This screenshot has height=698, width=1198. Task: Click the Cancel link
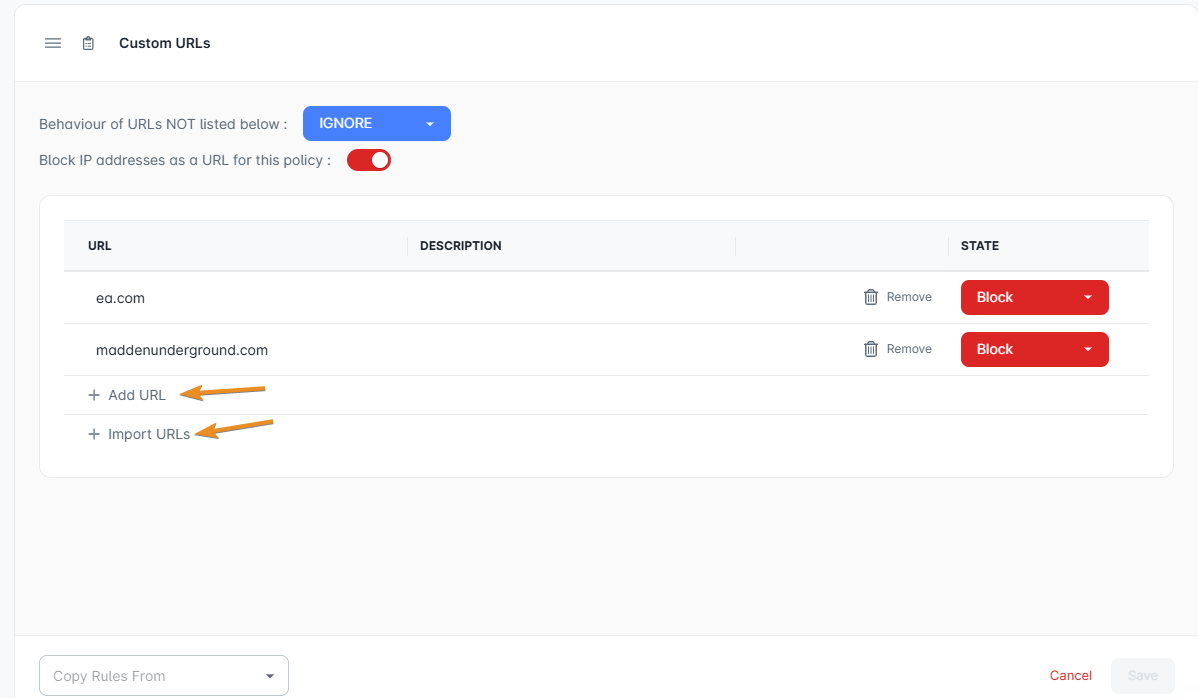(1070, 675)
